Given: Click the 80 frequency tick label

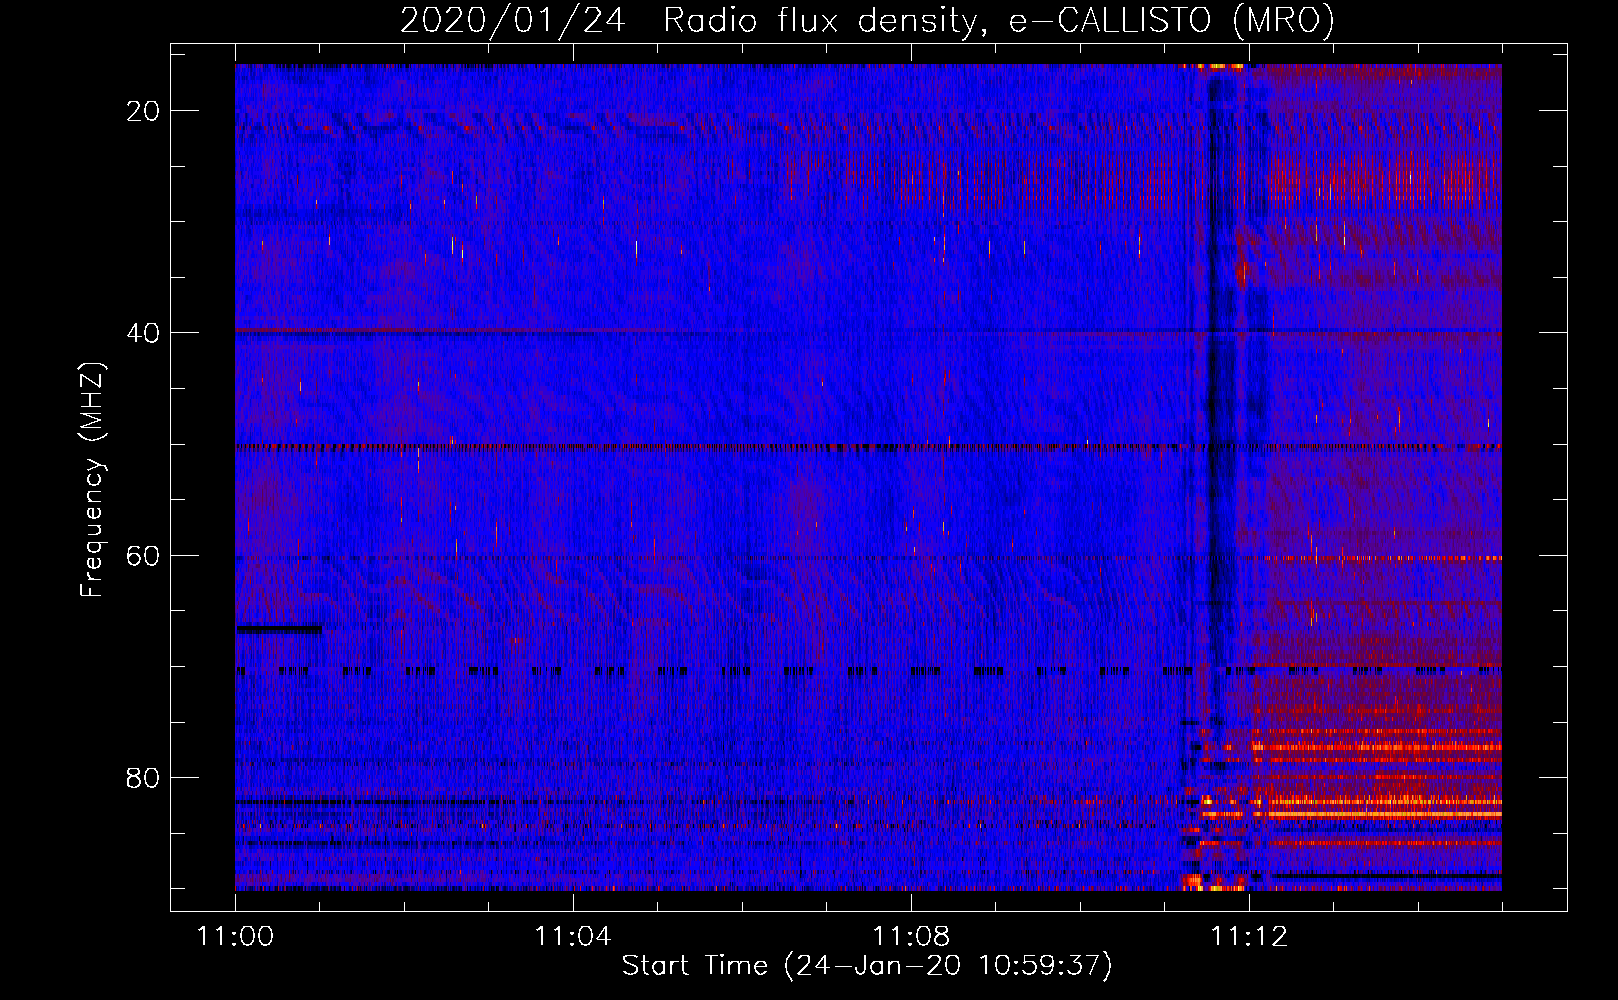Looking at the screenshot, I should click(143, 777).
